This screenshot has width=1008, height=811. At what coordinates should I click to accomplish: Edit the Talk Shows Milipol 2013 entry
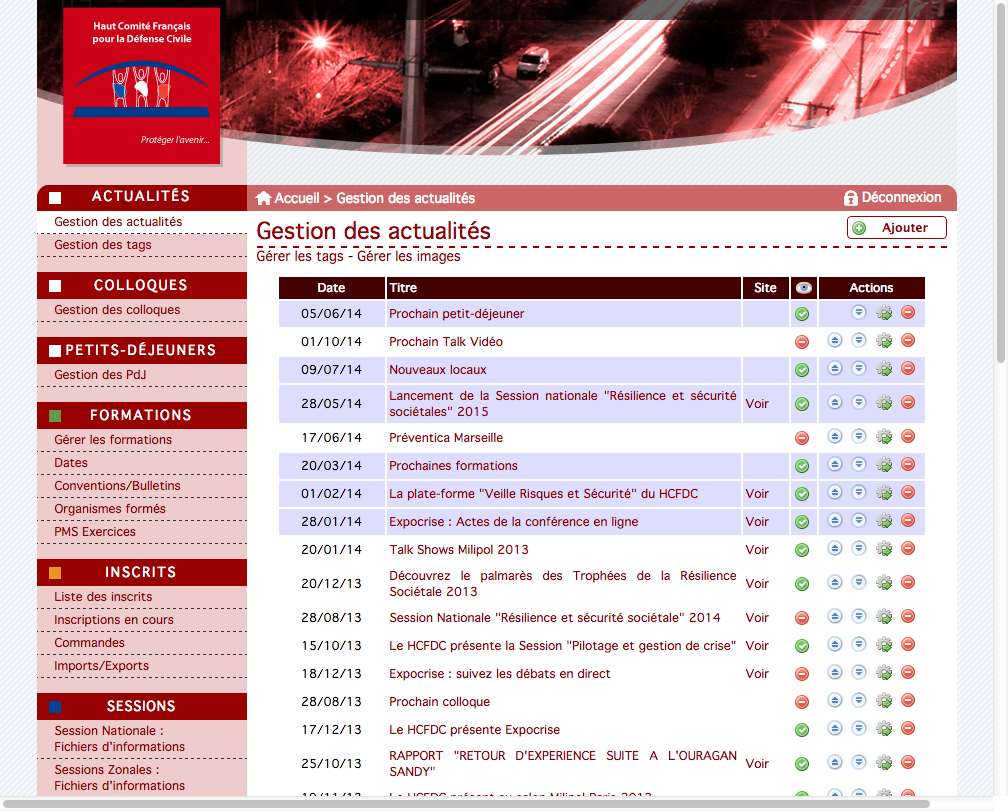(885, 549)
